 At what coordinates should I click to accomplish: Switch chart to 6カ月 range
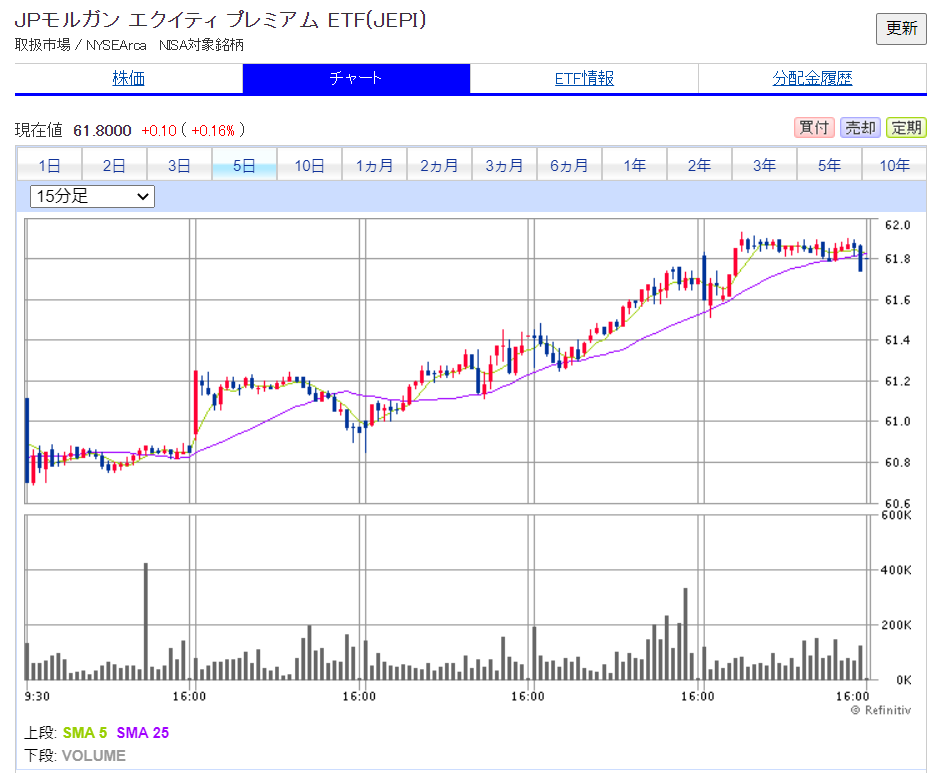[570, 165]
